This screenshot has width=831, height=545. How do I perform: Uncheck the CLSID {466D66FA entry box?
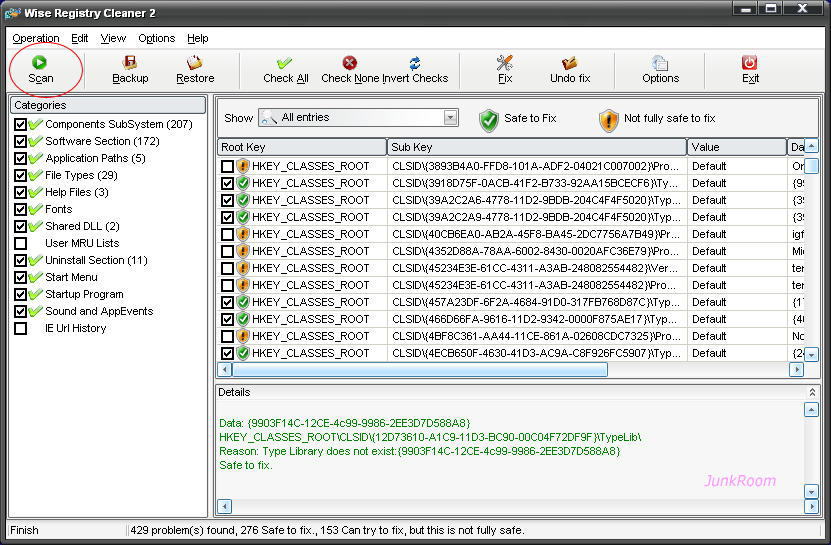(227, 319)
